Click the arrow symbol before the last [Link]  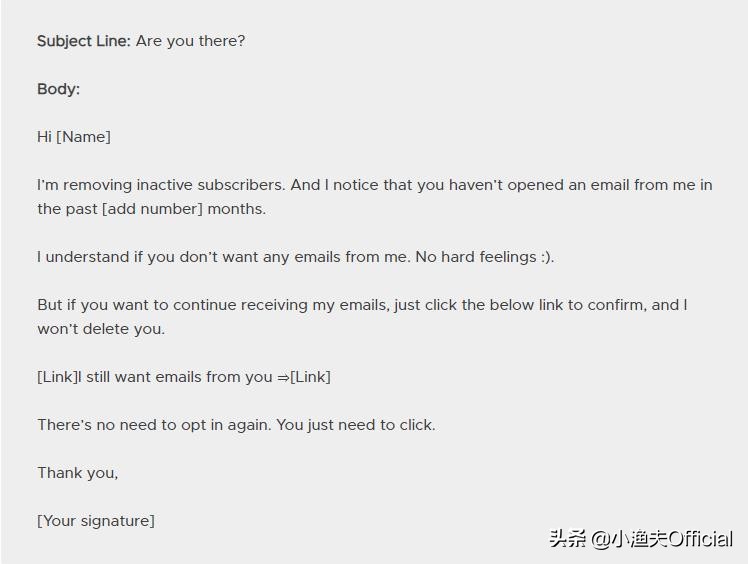282,377
